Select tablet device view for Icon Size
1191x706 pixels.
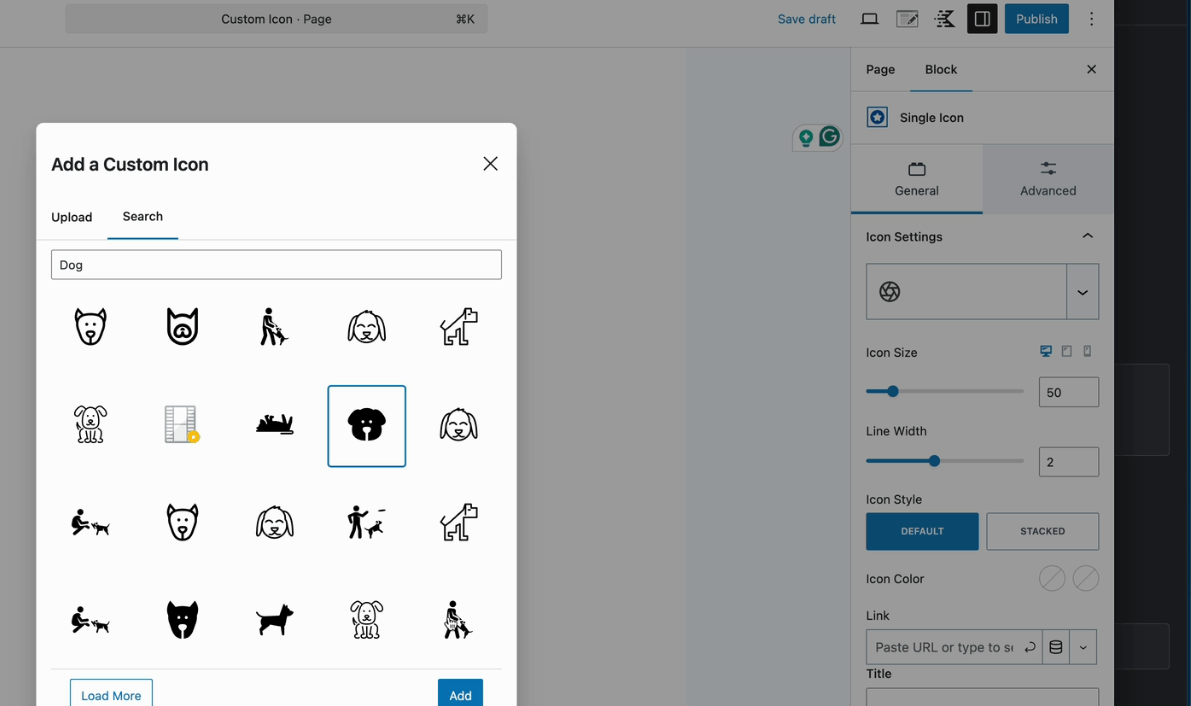pyautogui.click(x=1066, y=351)
